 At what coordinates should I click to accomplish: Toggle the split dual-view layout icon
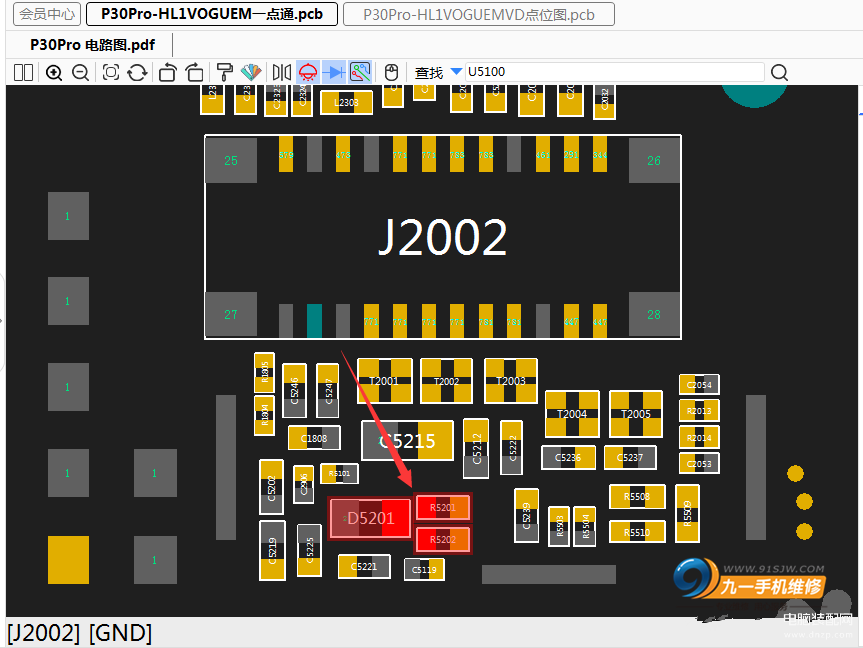(23, 72)
